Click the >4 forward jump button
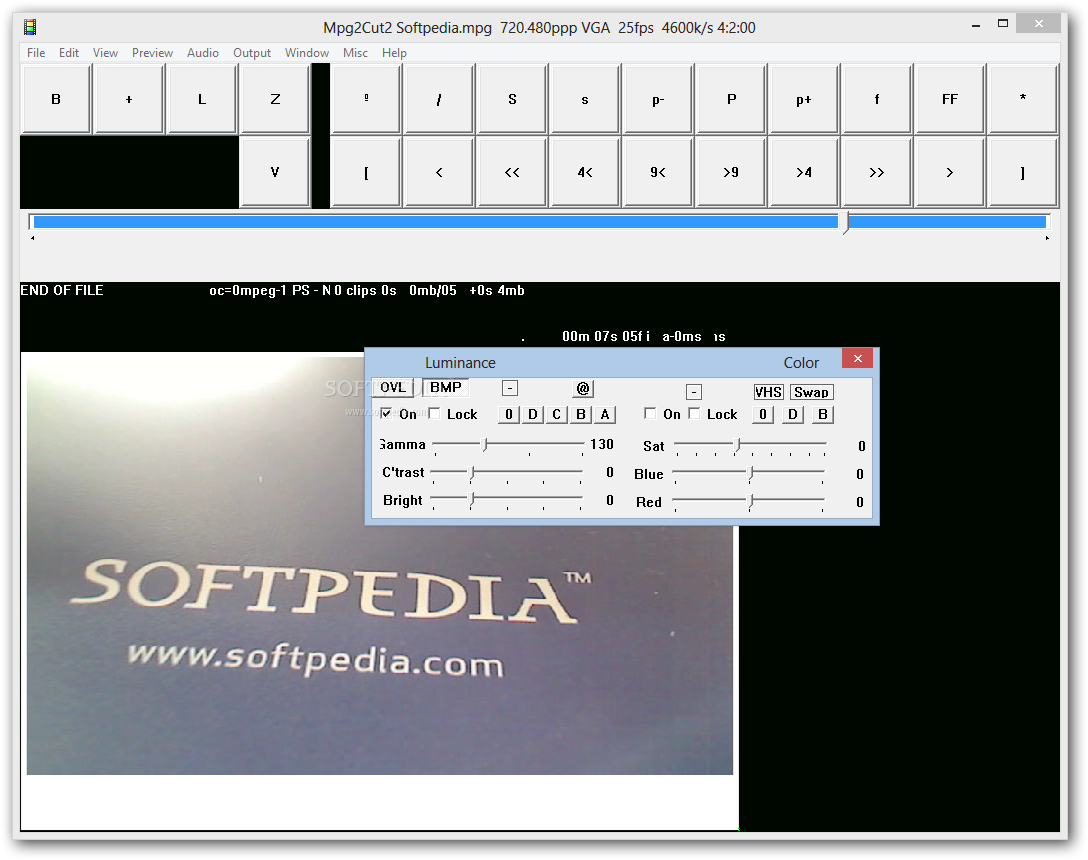This screenshot has width=1088, height=860. [x=804, y=172]
